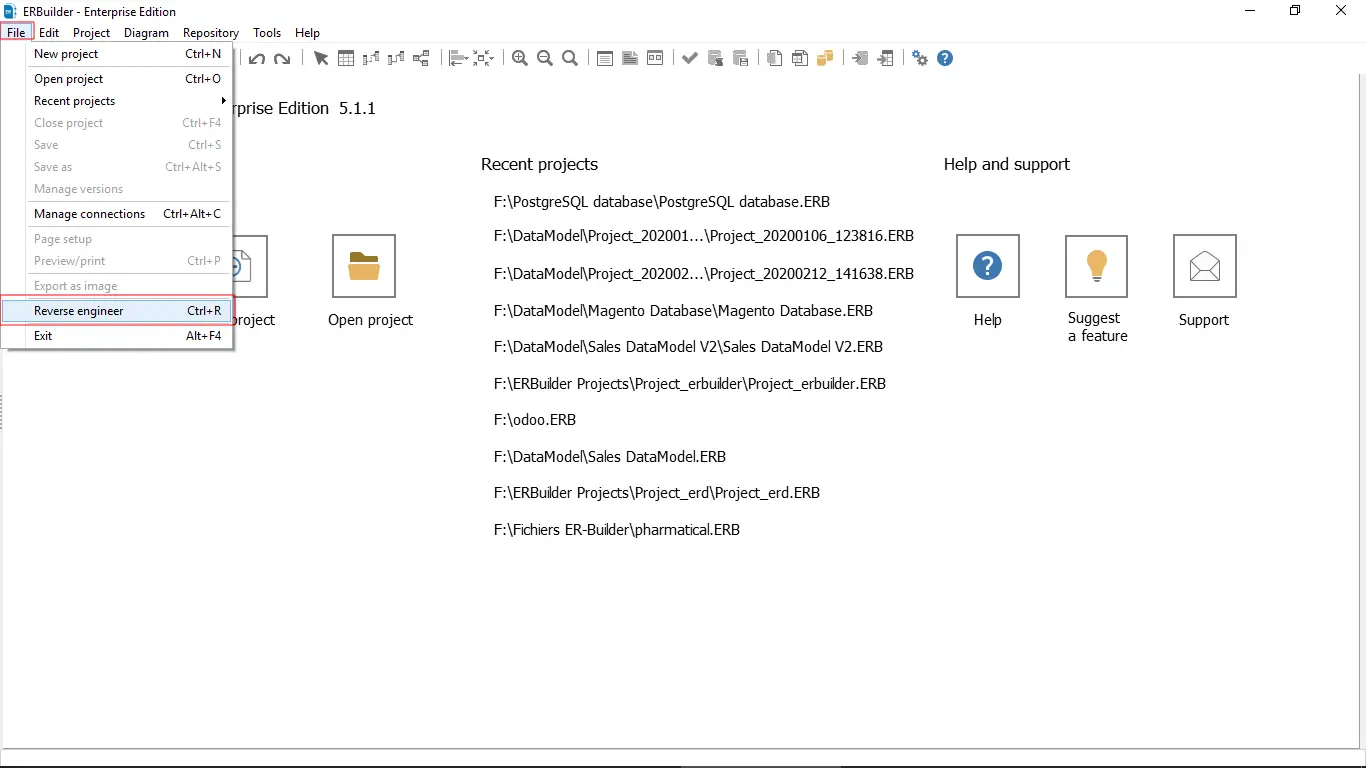The height and width of the screenshot is (768, 1366).
Task: Open the Edit menu
Action: pos(49,33)
